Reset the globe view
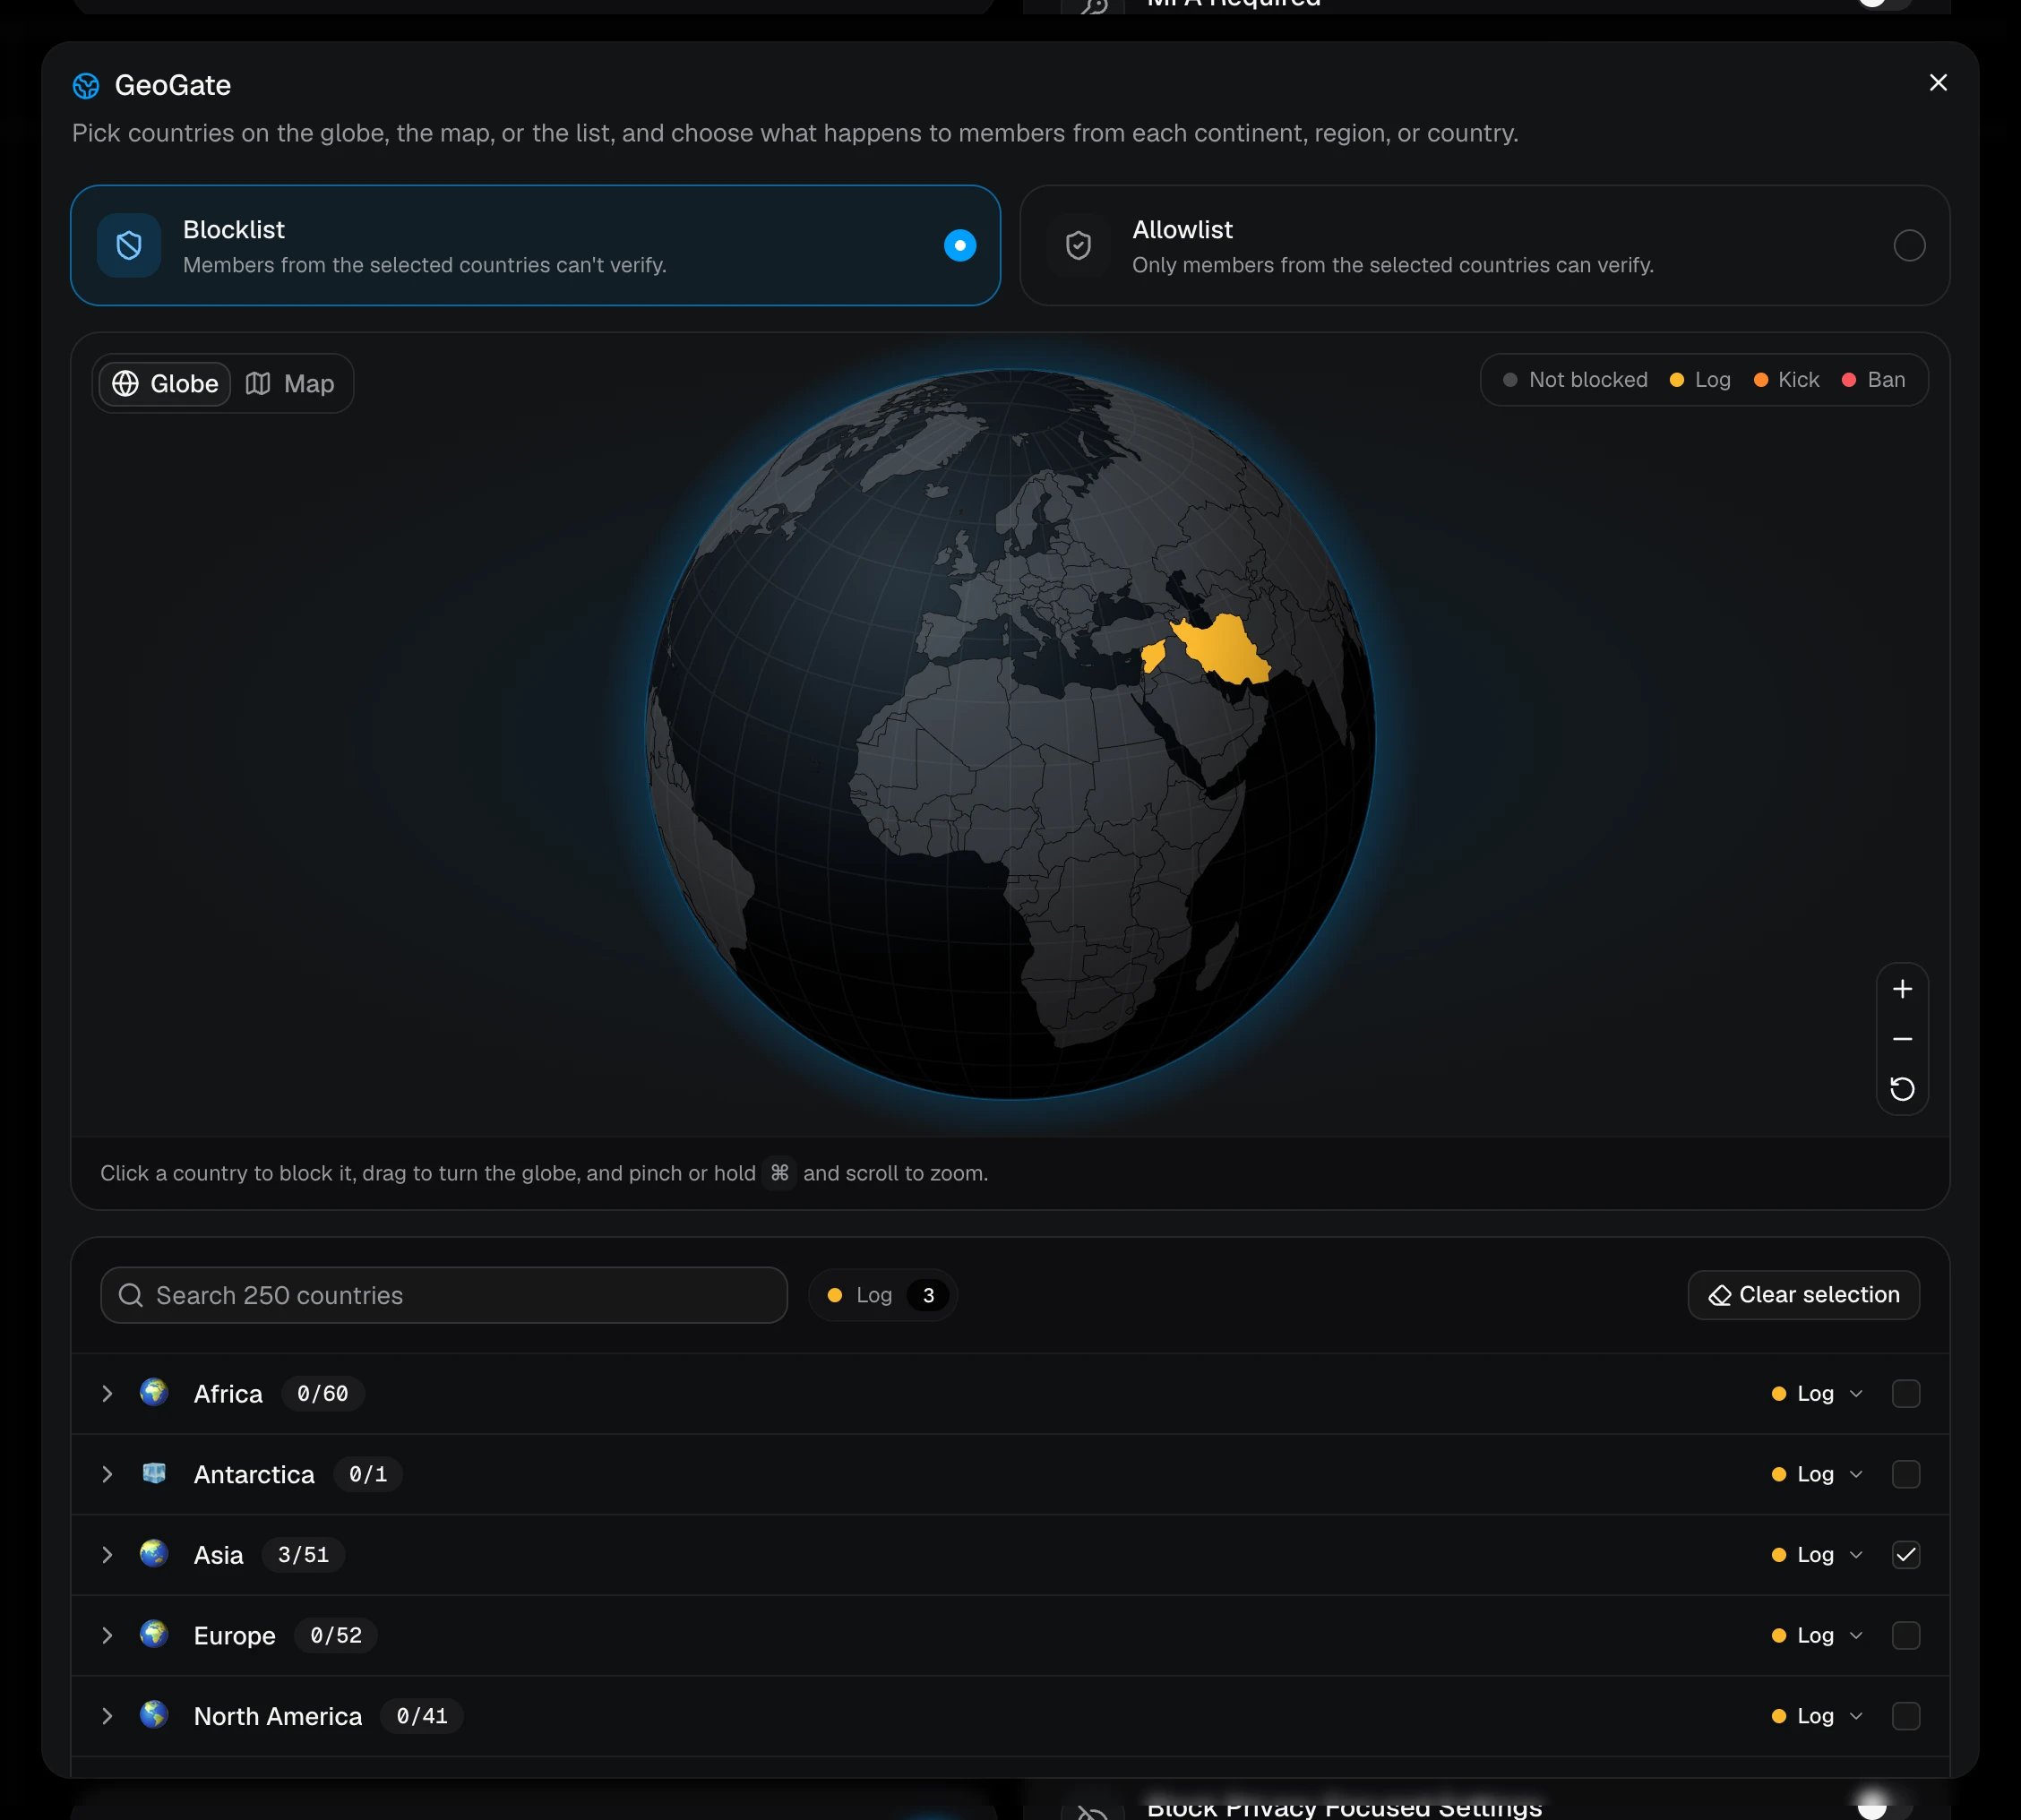 (x=1902, y=1089)
